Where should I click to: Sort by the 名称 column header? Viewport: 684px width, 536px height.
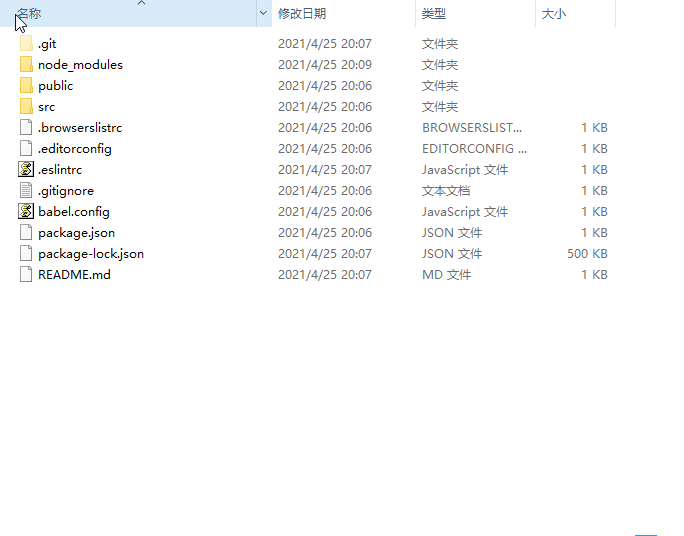[x=128, y=13]
